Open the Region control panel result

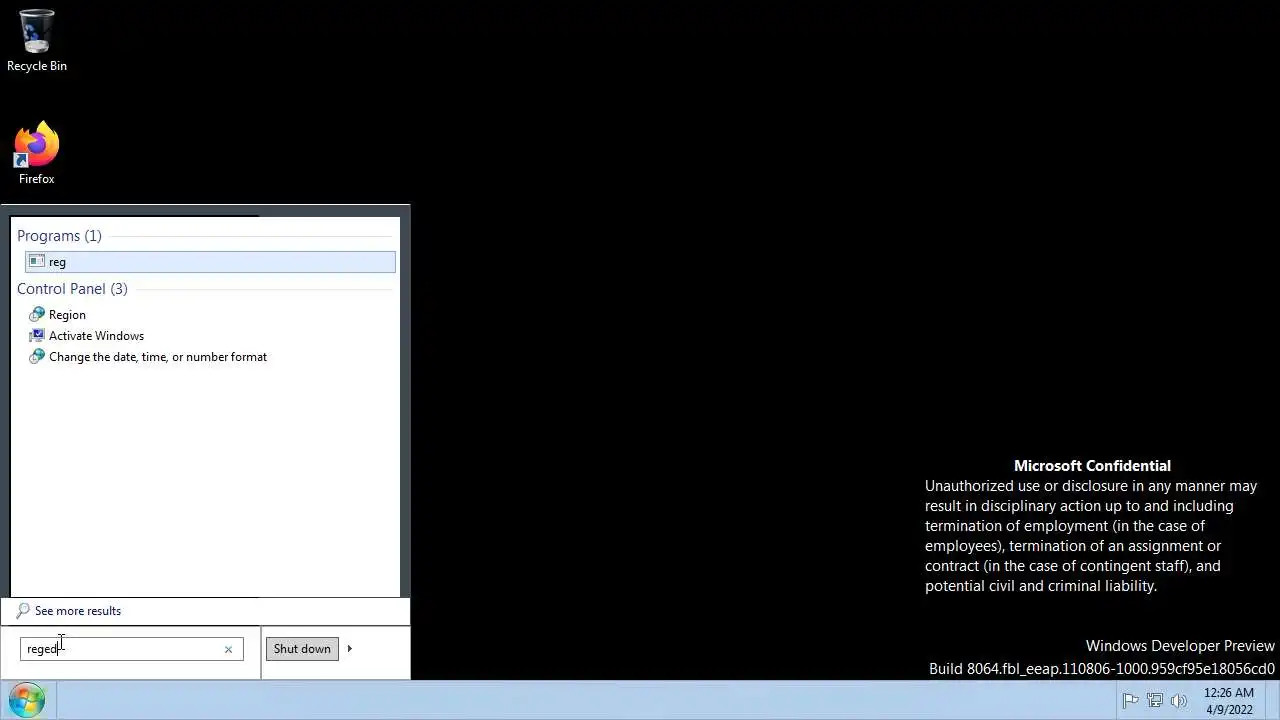click(67, 315)
